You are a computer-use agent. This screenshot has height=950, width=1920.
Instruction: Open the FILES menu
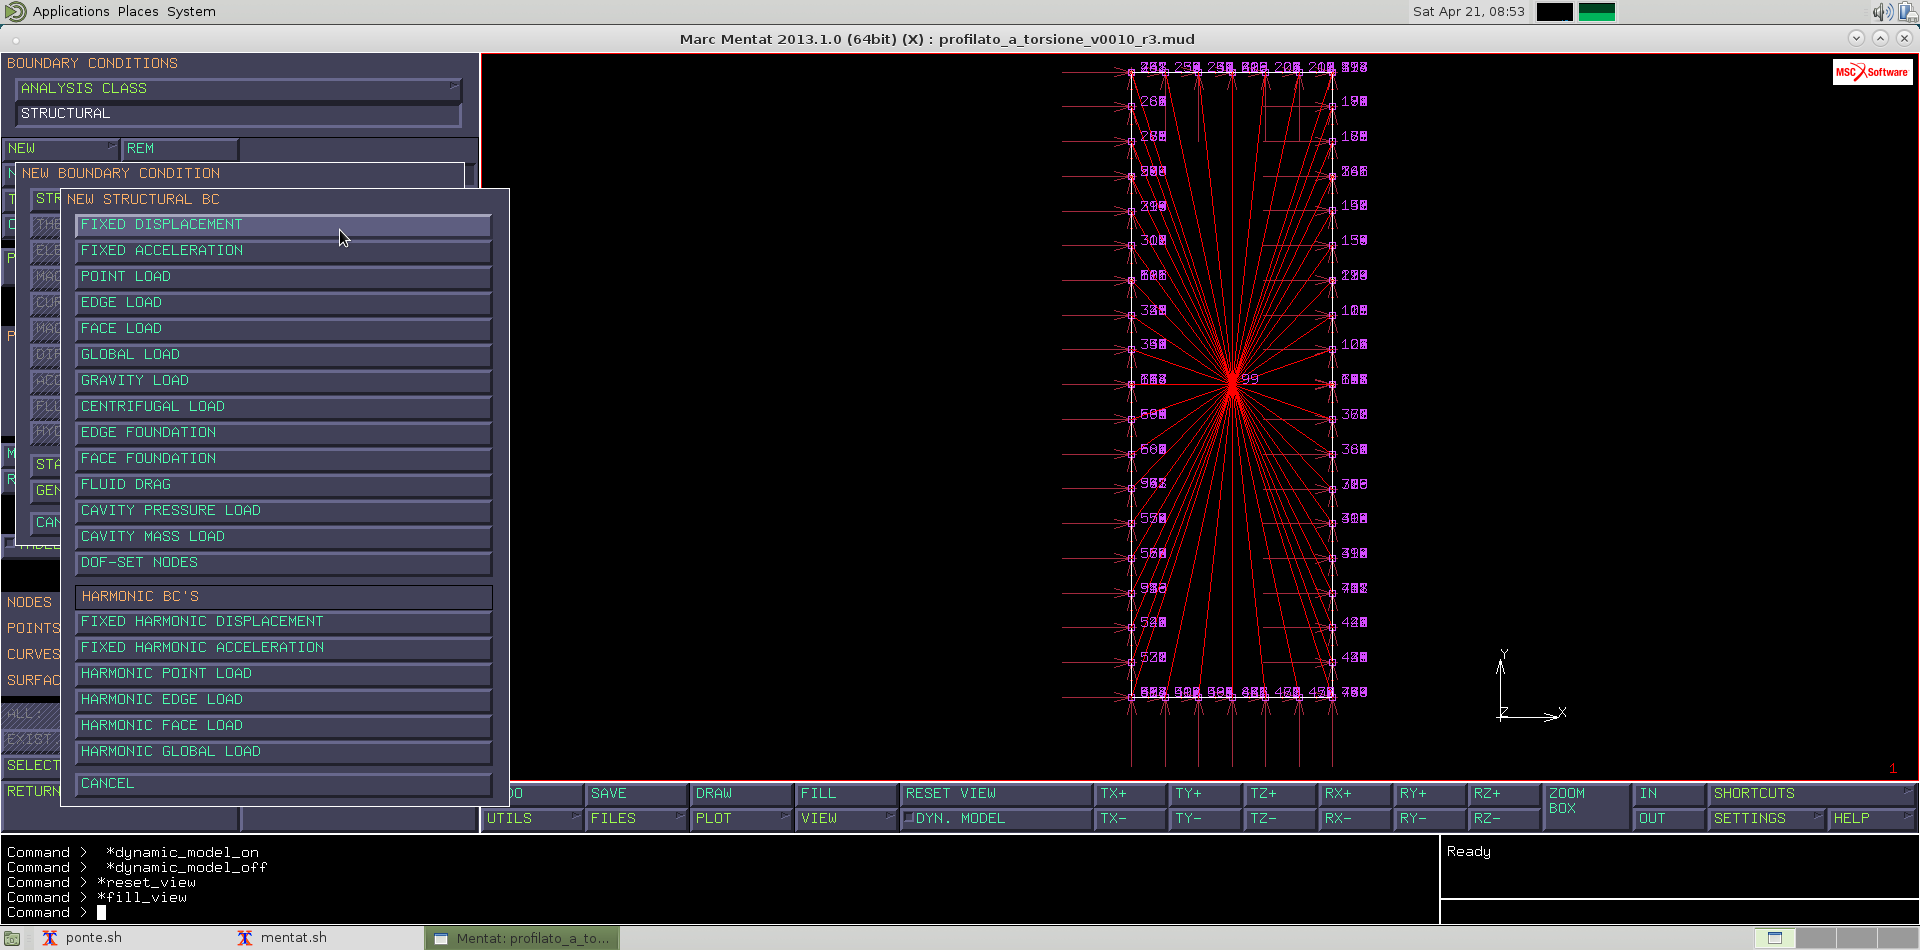coord(636,819)
